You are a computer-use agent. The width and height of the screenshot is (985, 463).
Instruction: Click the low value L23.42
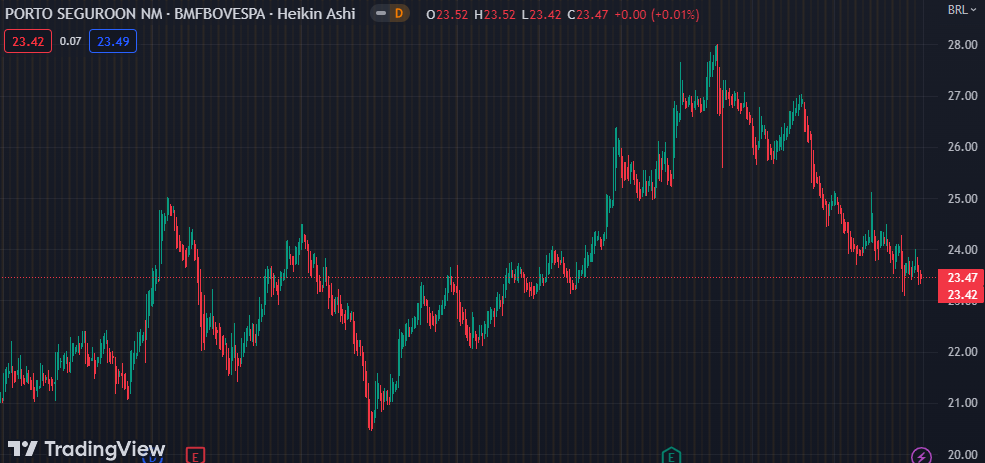(x=542, y=14)
